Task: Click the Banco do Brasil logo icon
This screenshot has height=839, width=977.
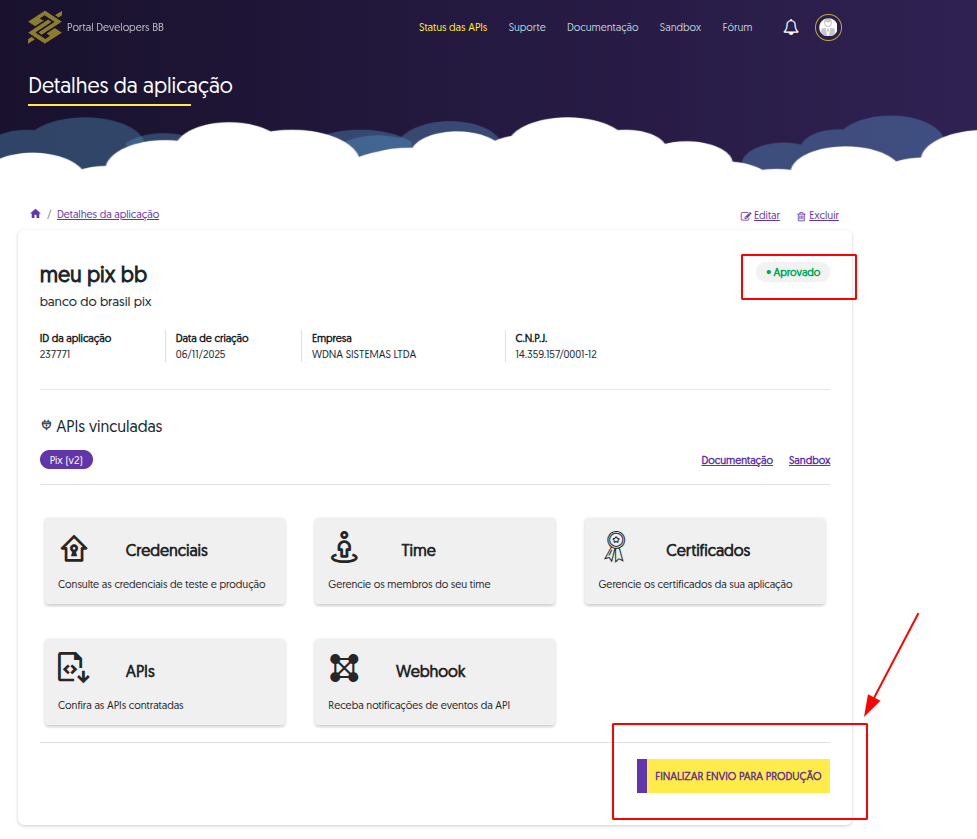Action: pos(45,28)
